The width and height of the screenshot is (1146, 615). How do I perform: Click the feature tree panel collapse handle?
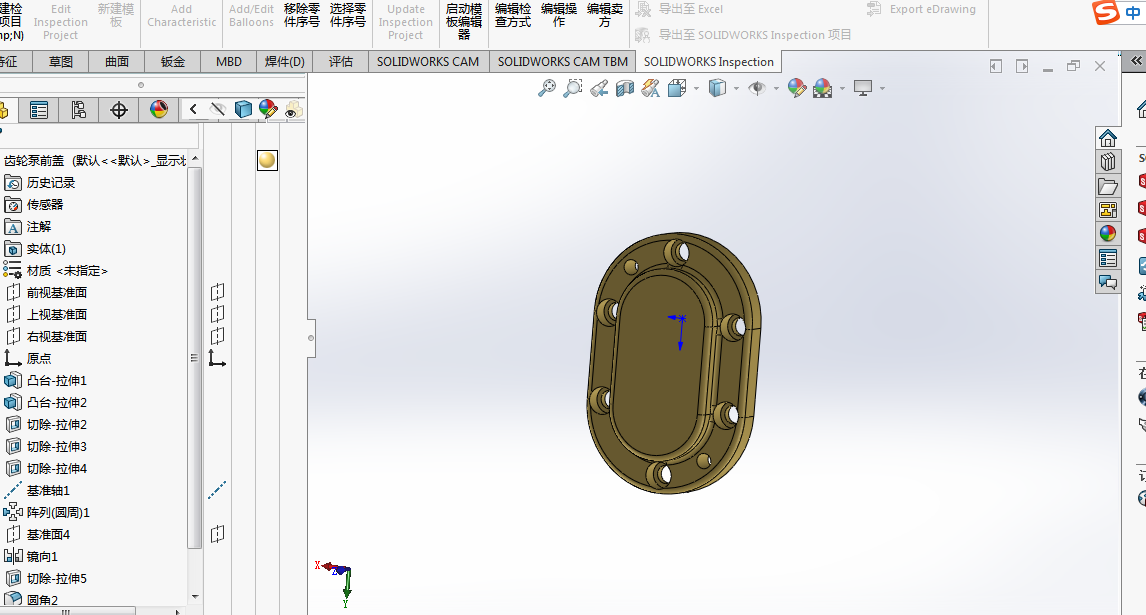(x=311, y=338)
